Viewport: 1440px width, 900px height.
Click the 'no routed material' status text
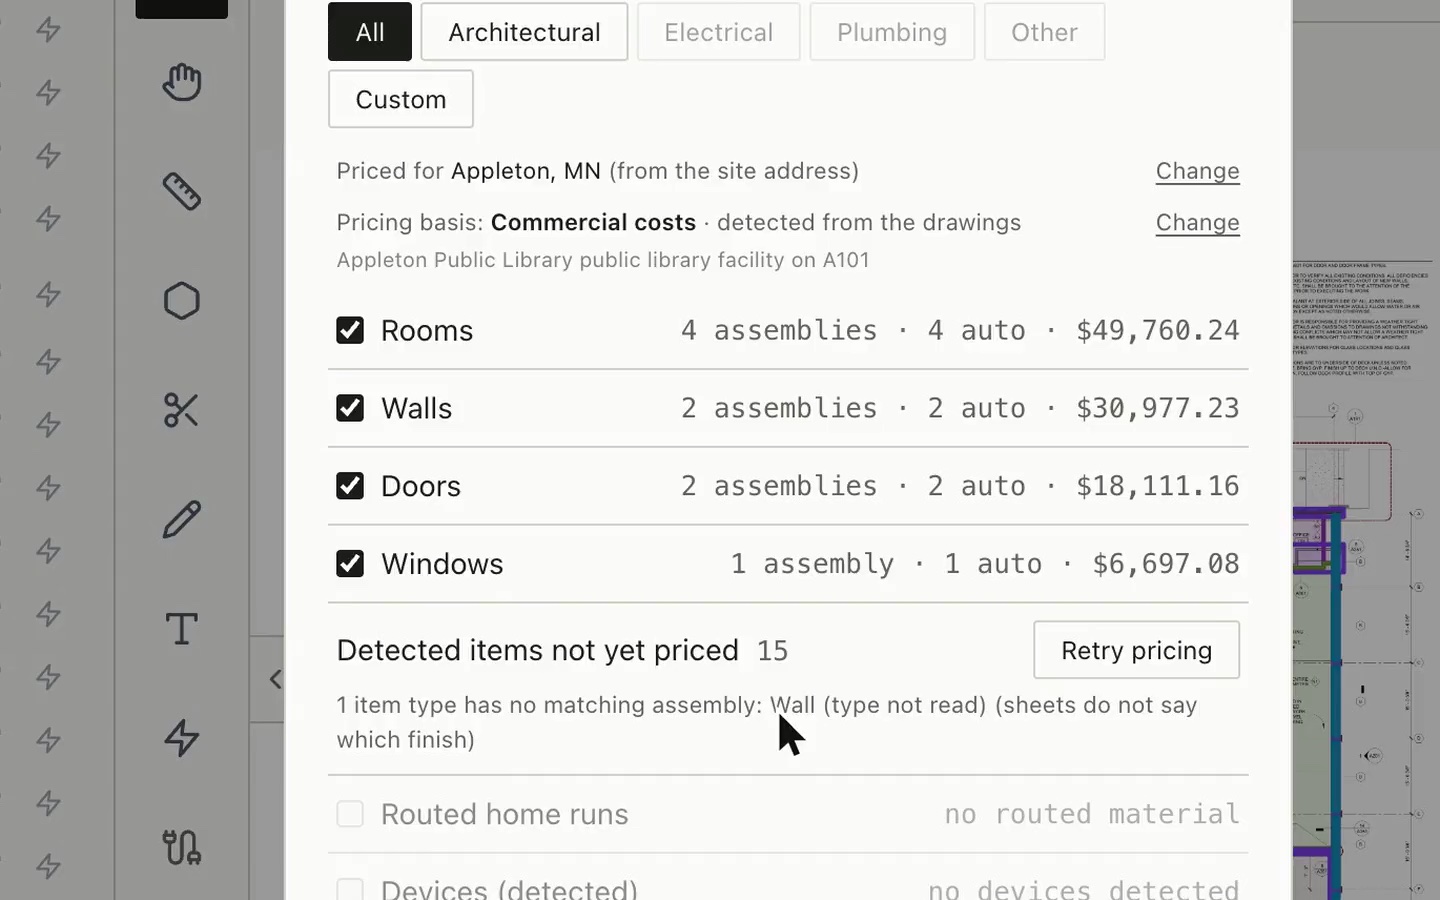1092,814
